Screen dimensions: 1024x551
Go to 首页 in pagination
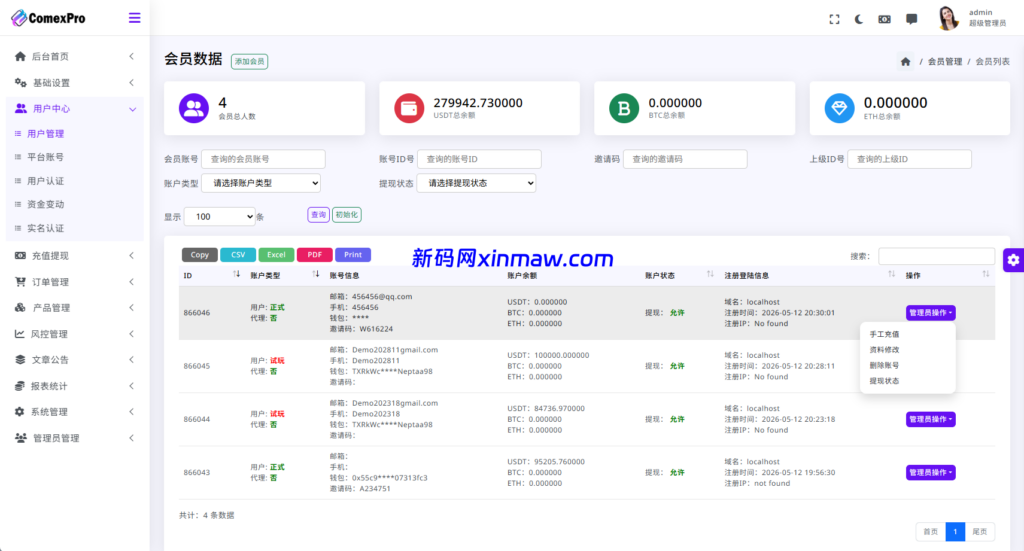coord(931,532)
